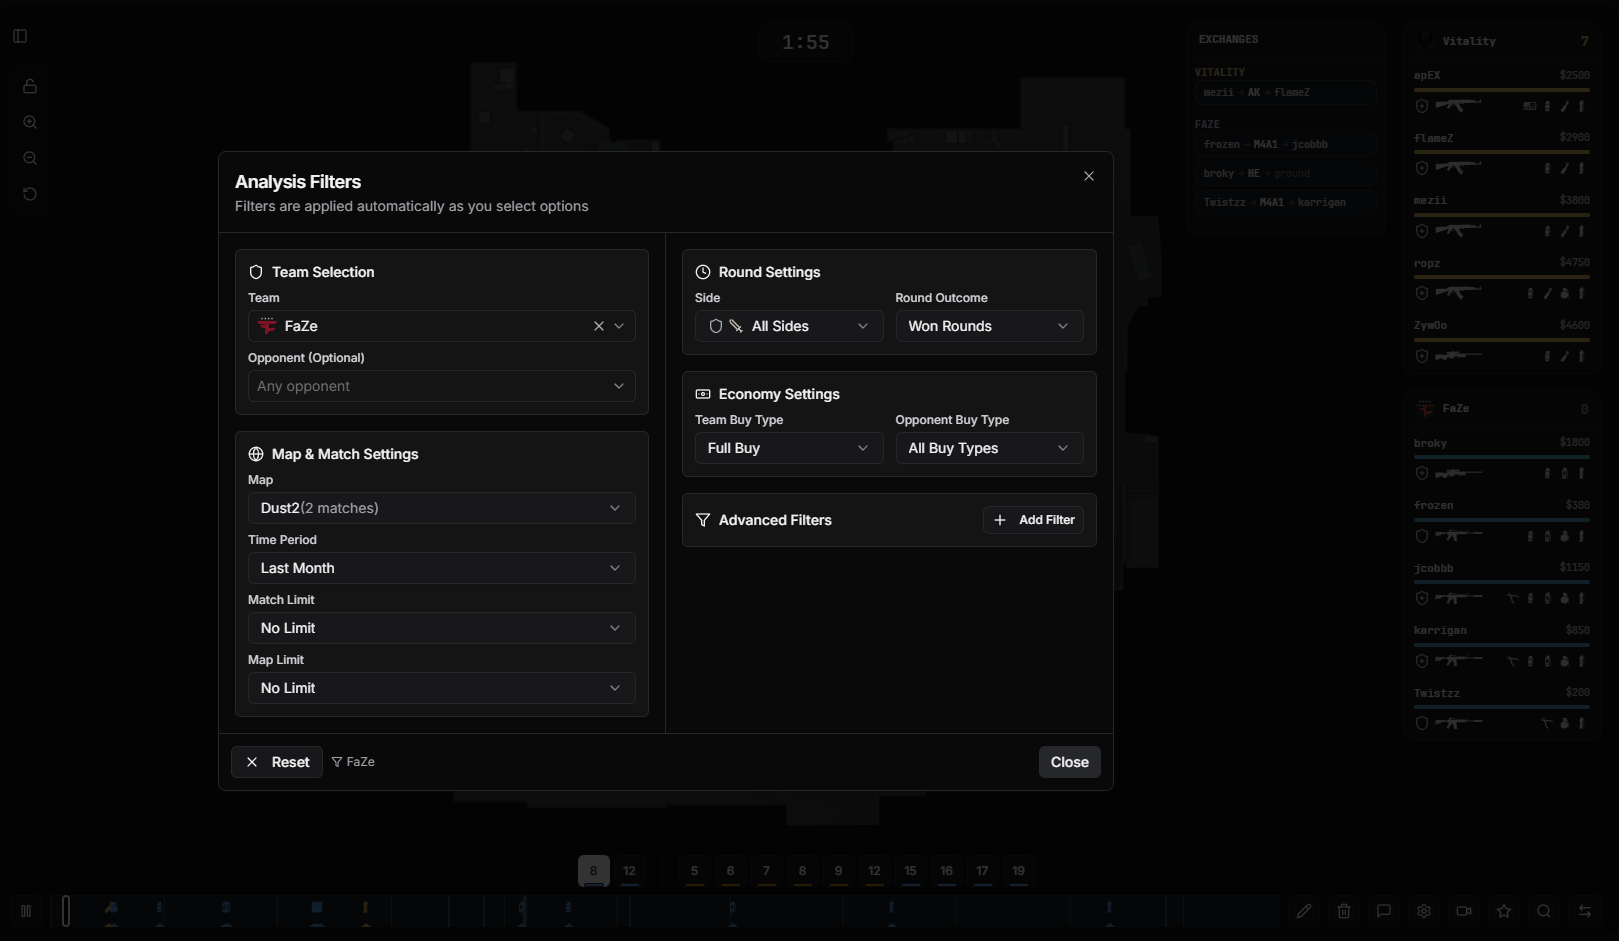
Task: Zoom in on the map view
Action: 30,122
